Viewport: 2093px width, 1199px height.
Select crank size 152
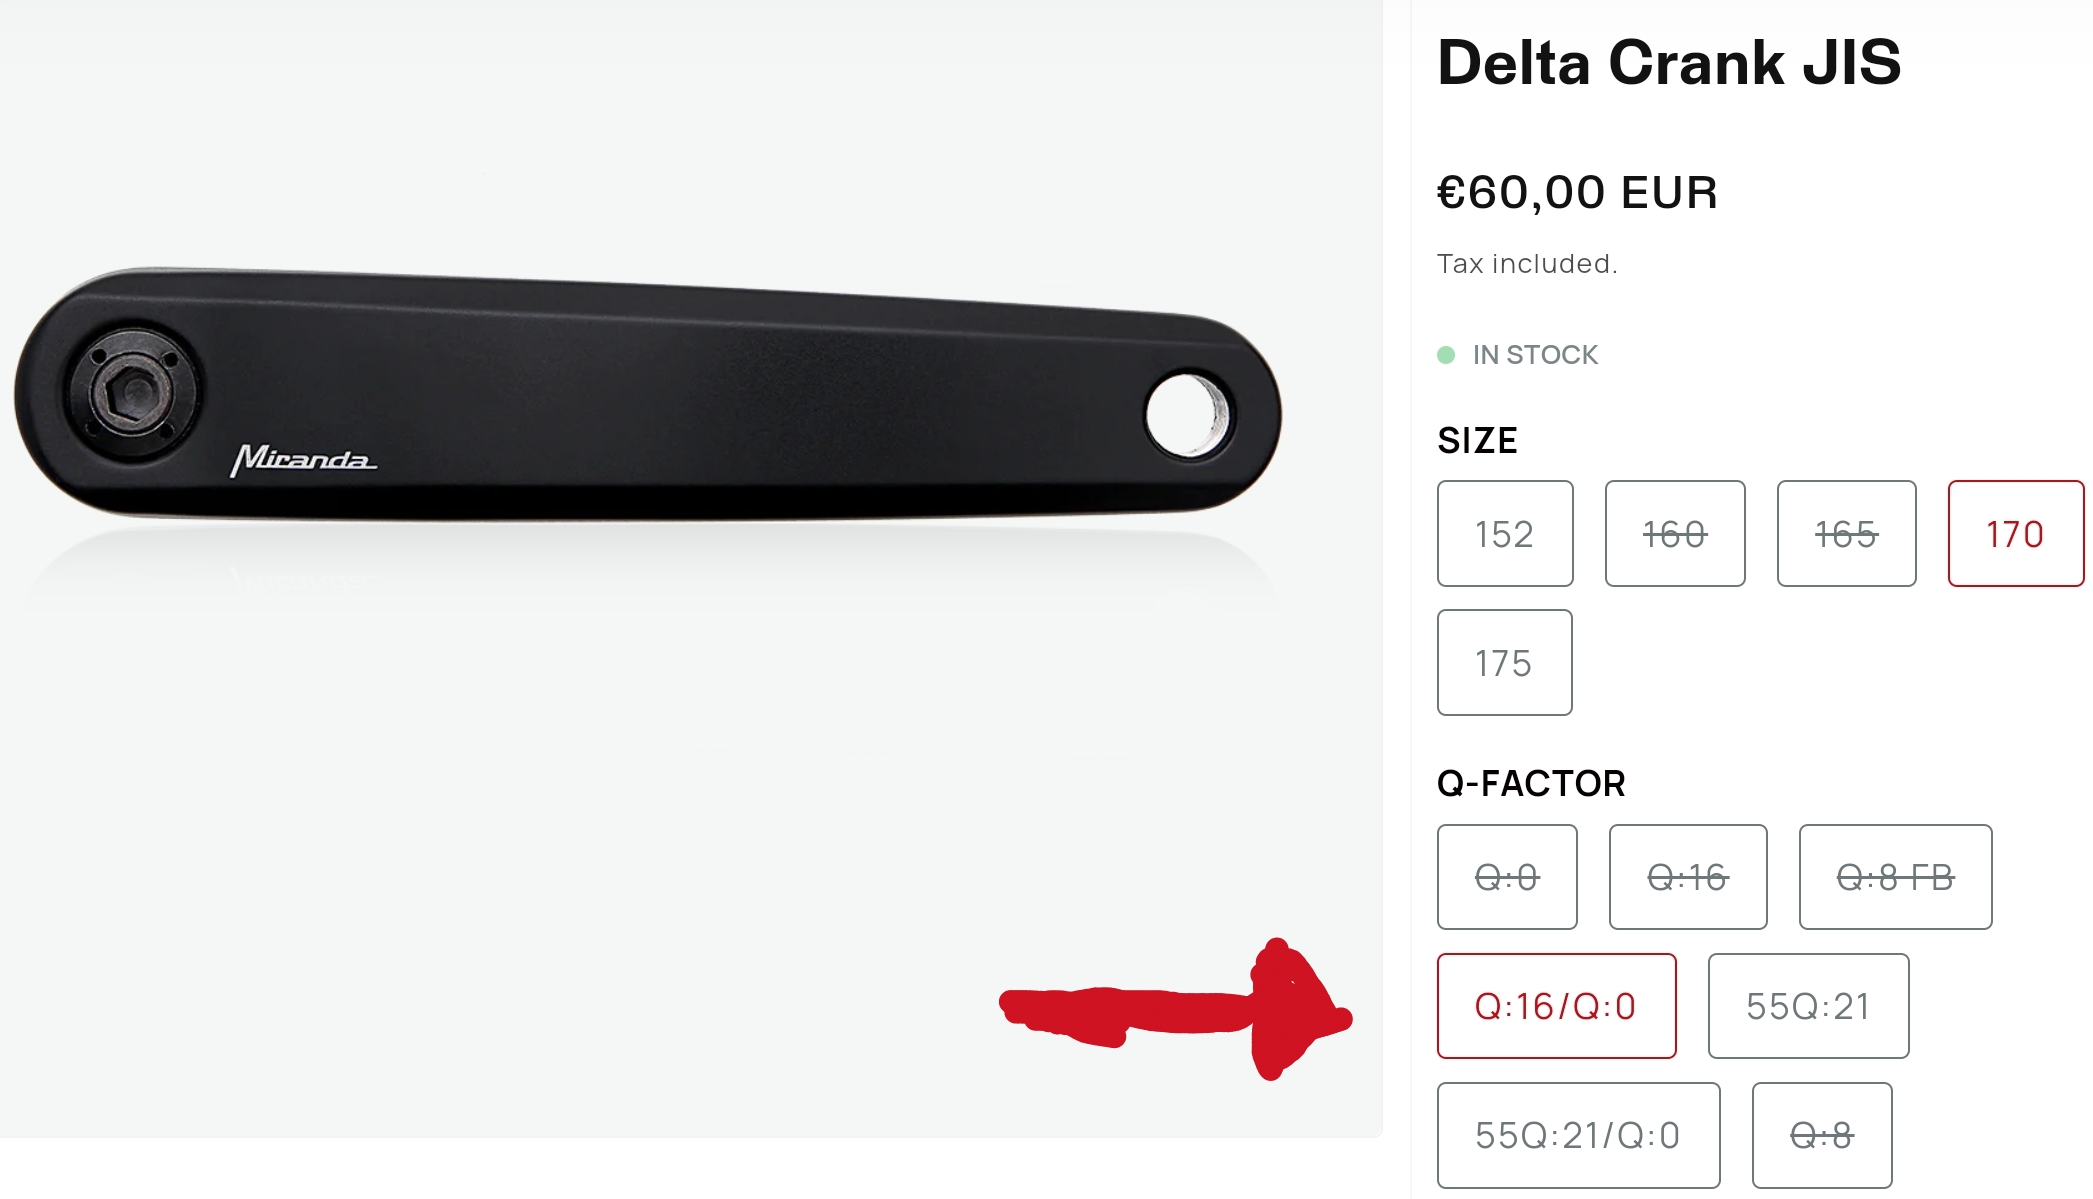1504,534
